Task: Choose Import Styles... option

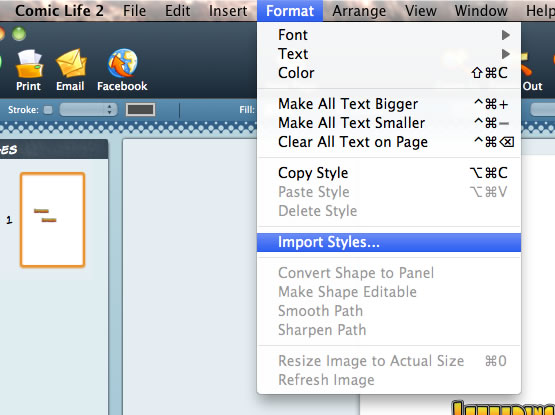Action: pos(389,243)
